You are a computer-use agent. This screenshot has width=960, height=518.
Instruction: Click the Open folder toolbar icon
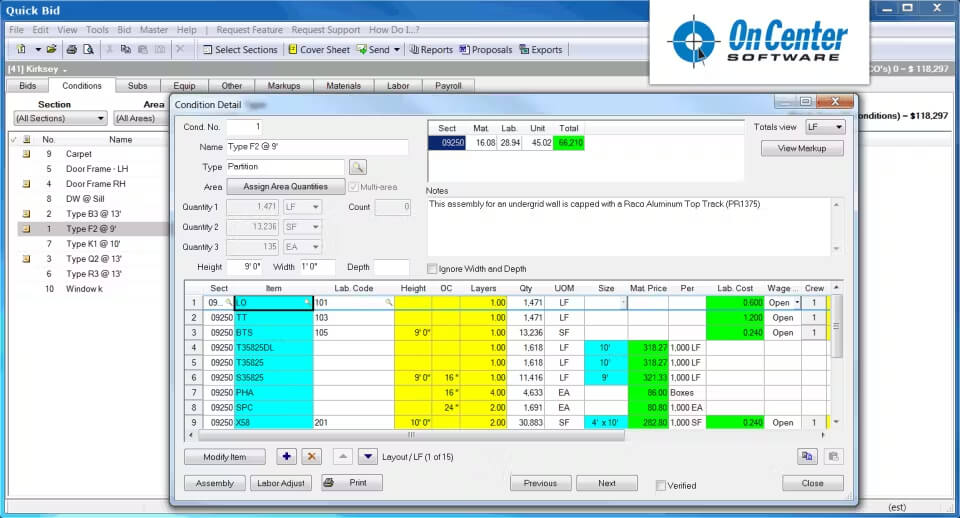[x=51, y=49]
